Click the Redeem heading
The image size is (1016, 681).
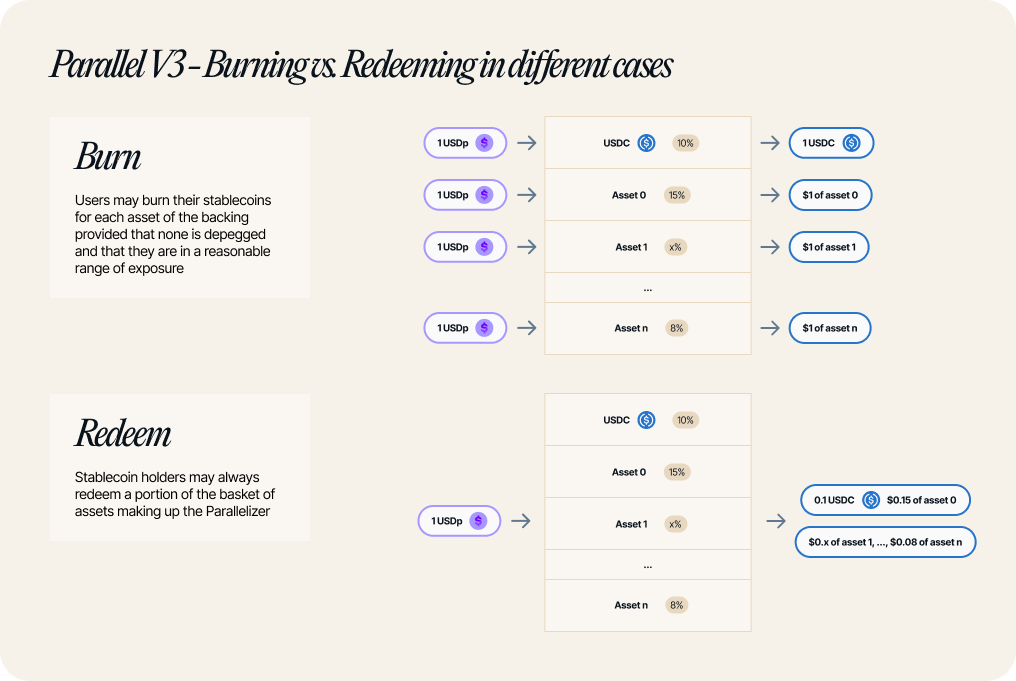pyautogui.click(x=123, y=433)
